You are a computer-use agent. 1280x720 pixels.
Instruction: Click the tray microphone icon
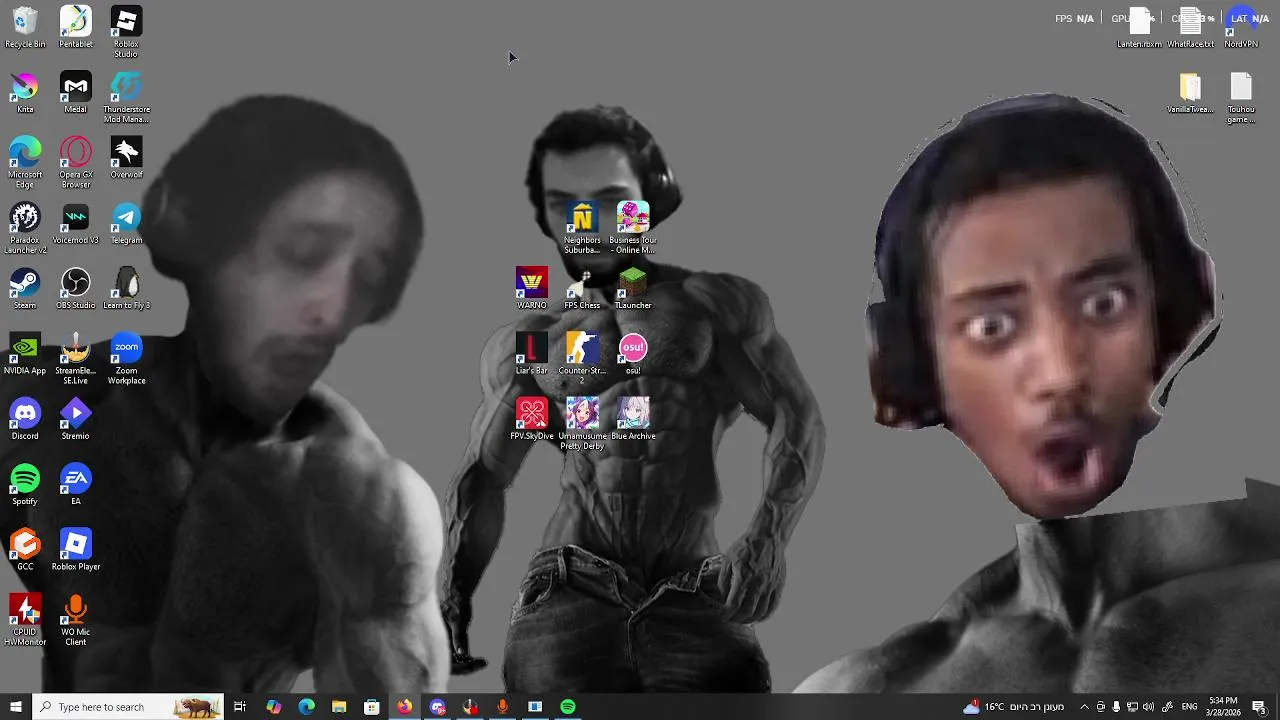pos(1116,707)
